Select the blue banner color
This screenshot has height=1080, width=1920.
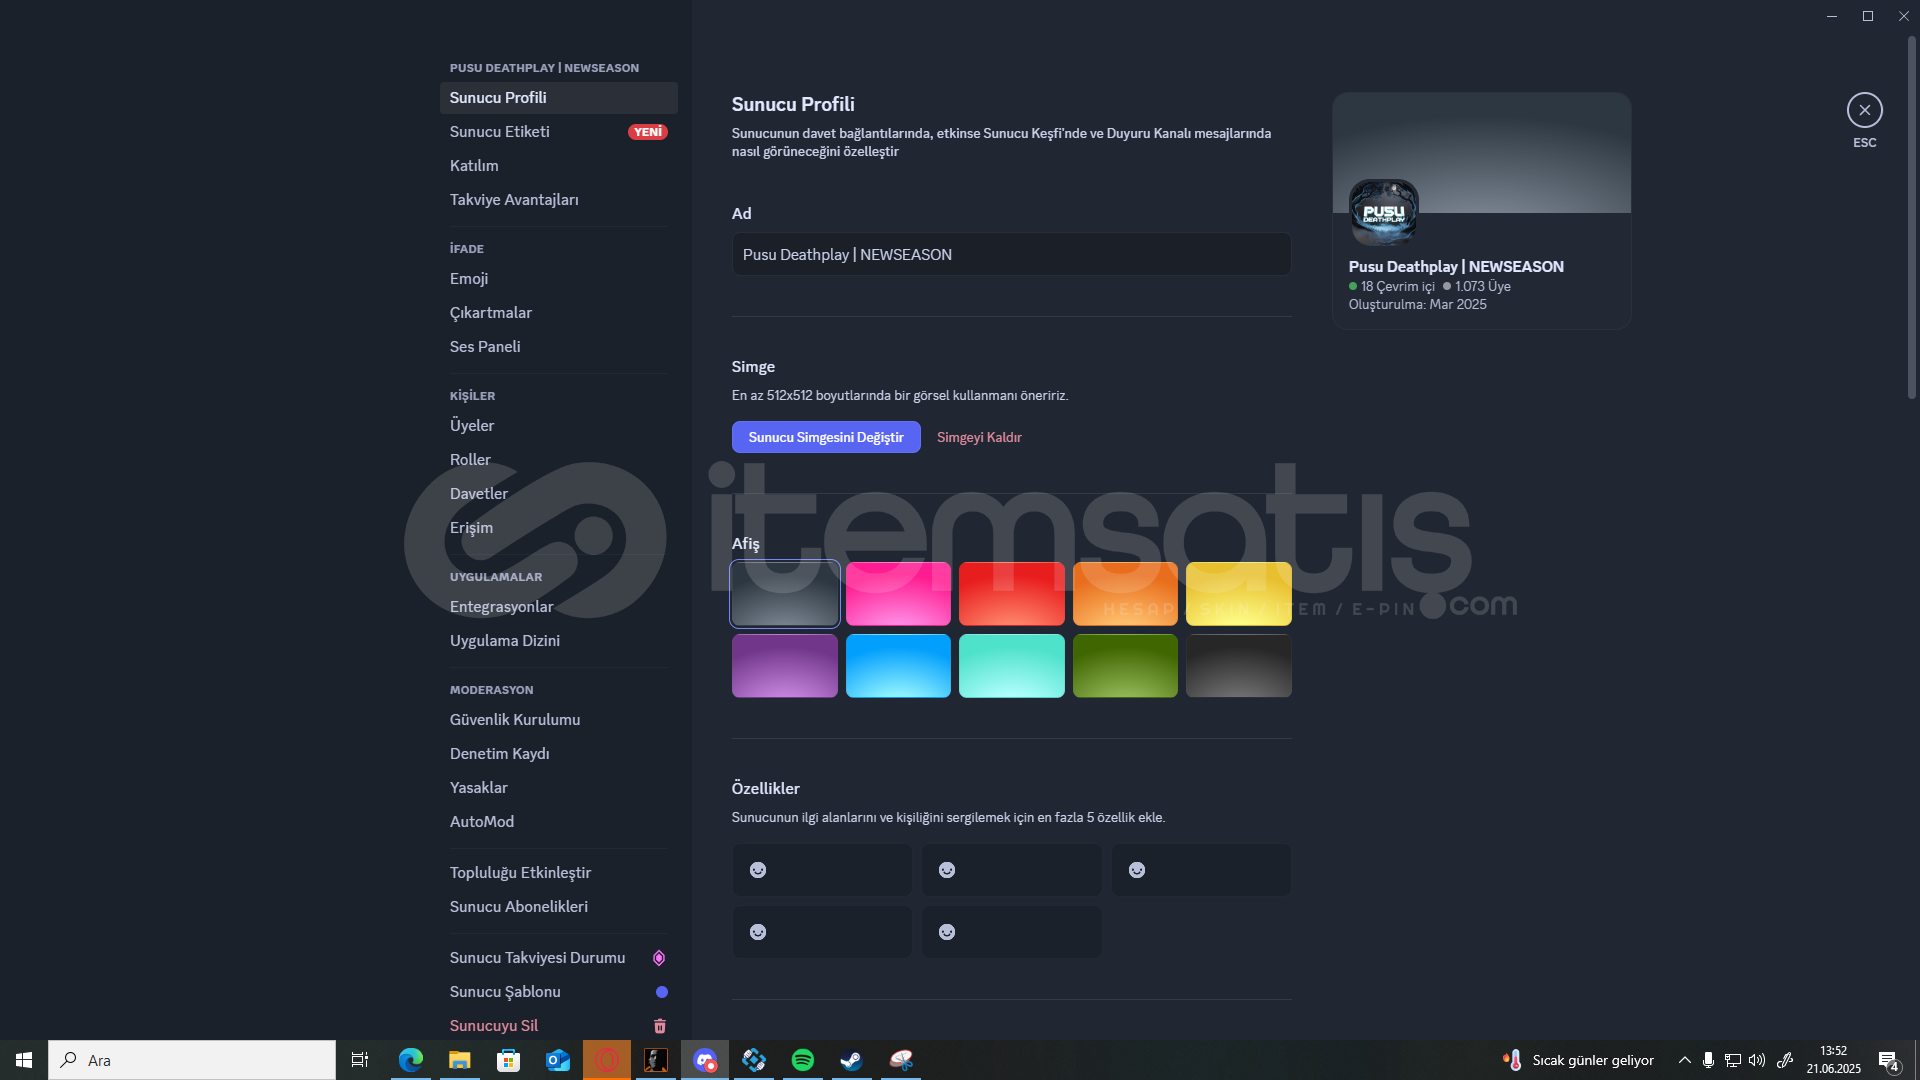tap(898, 666)
